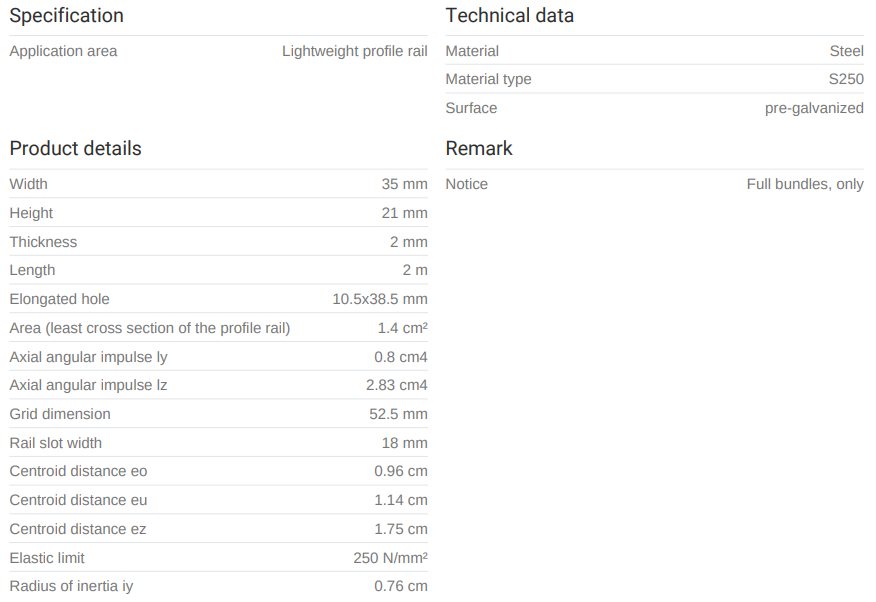The width and height of the screenshot is (876, 602).
Task: Click the Rail slot width value 18 mm
Action: (x=404, y=443)
